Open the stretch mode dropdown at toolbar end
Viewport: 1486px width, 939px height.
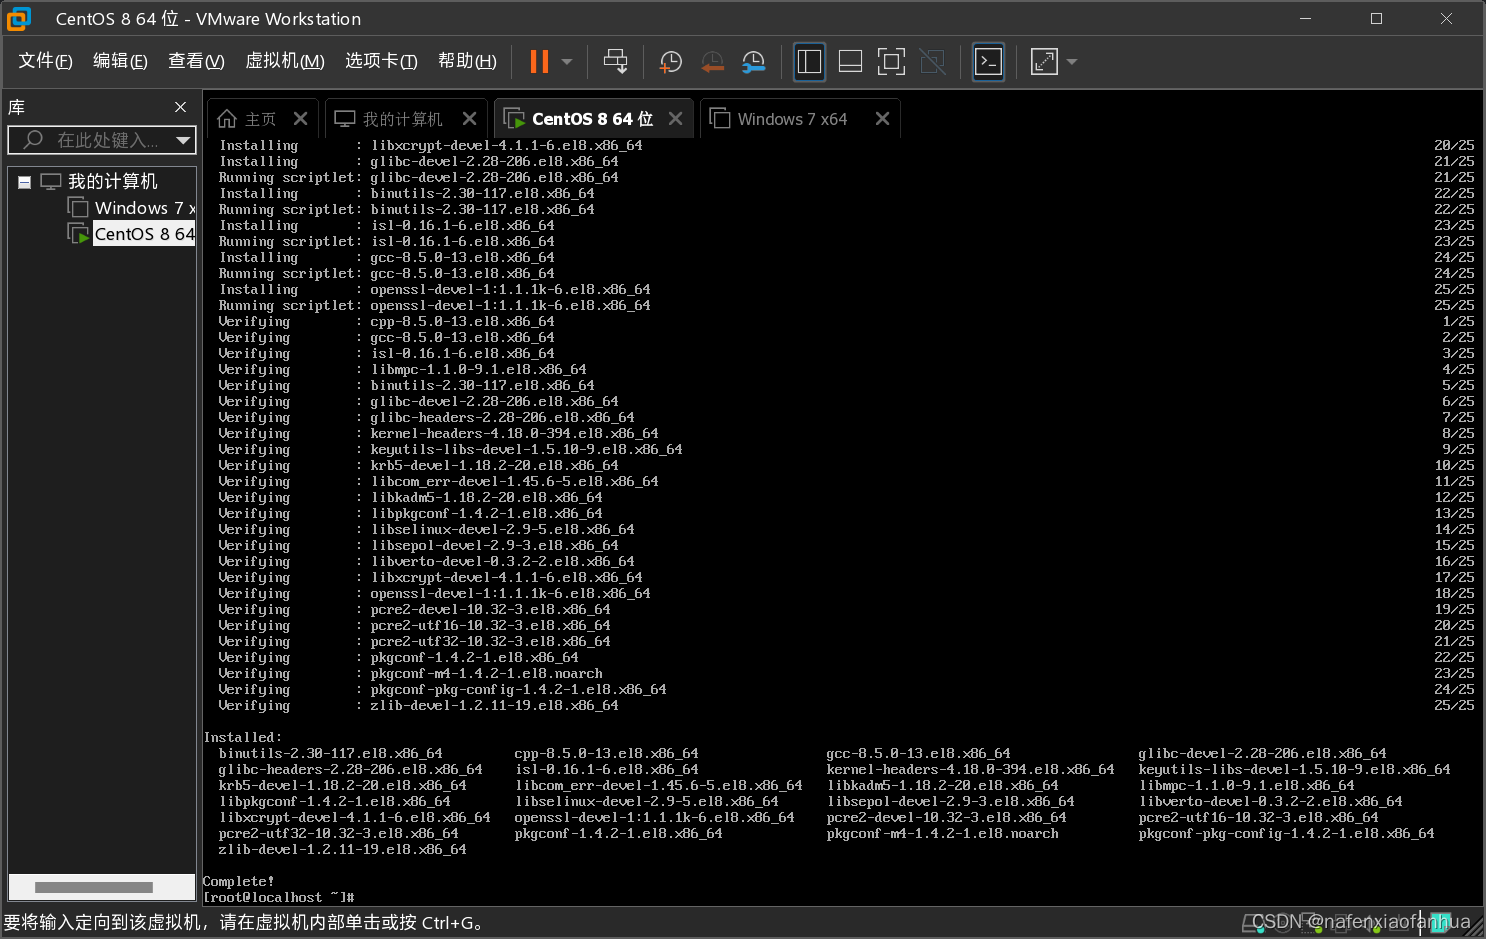point(1071,61)
